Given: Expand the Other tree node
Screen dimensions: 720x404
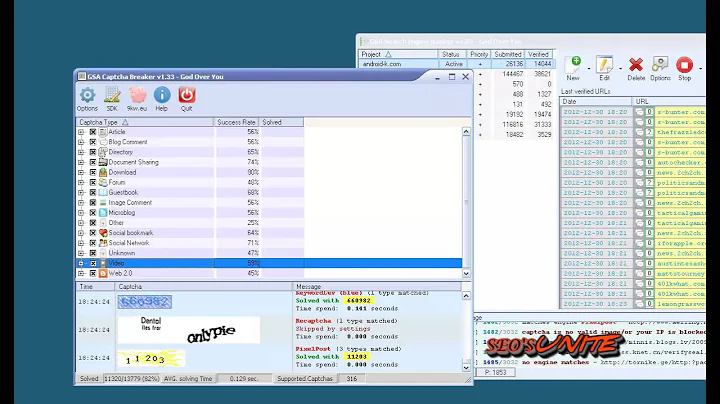Looking at the screenshot, I should [x=81, y=223].
